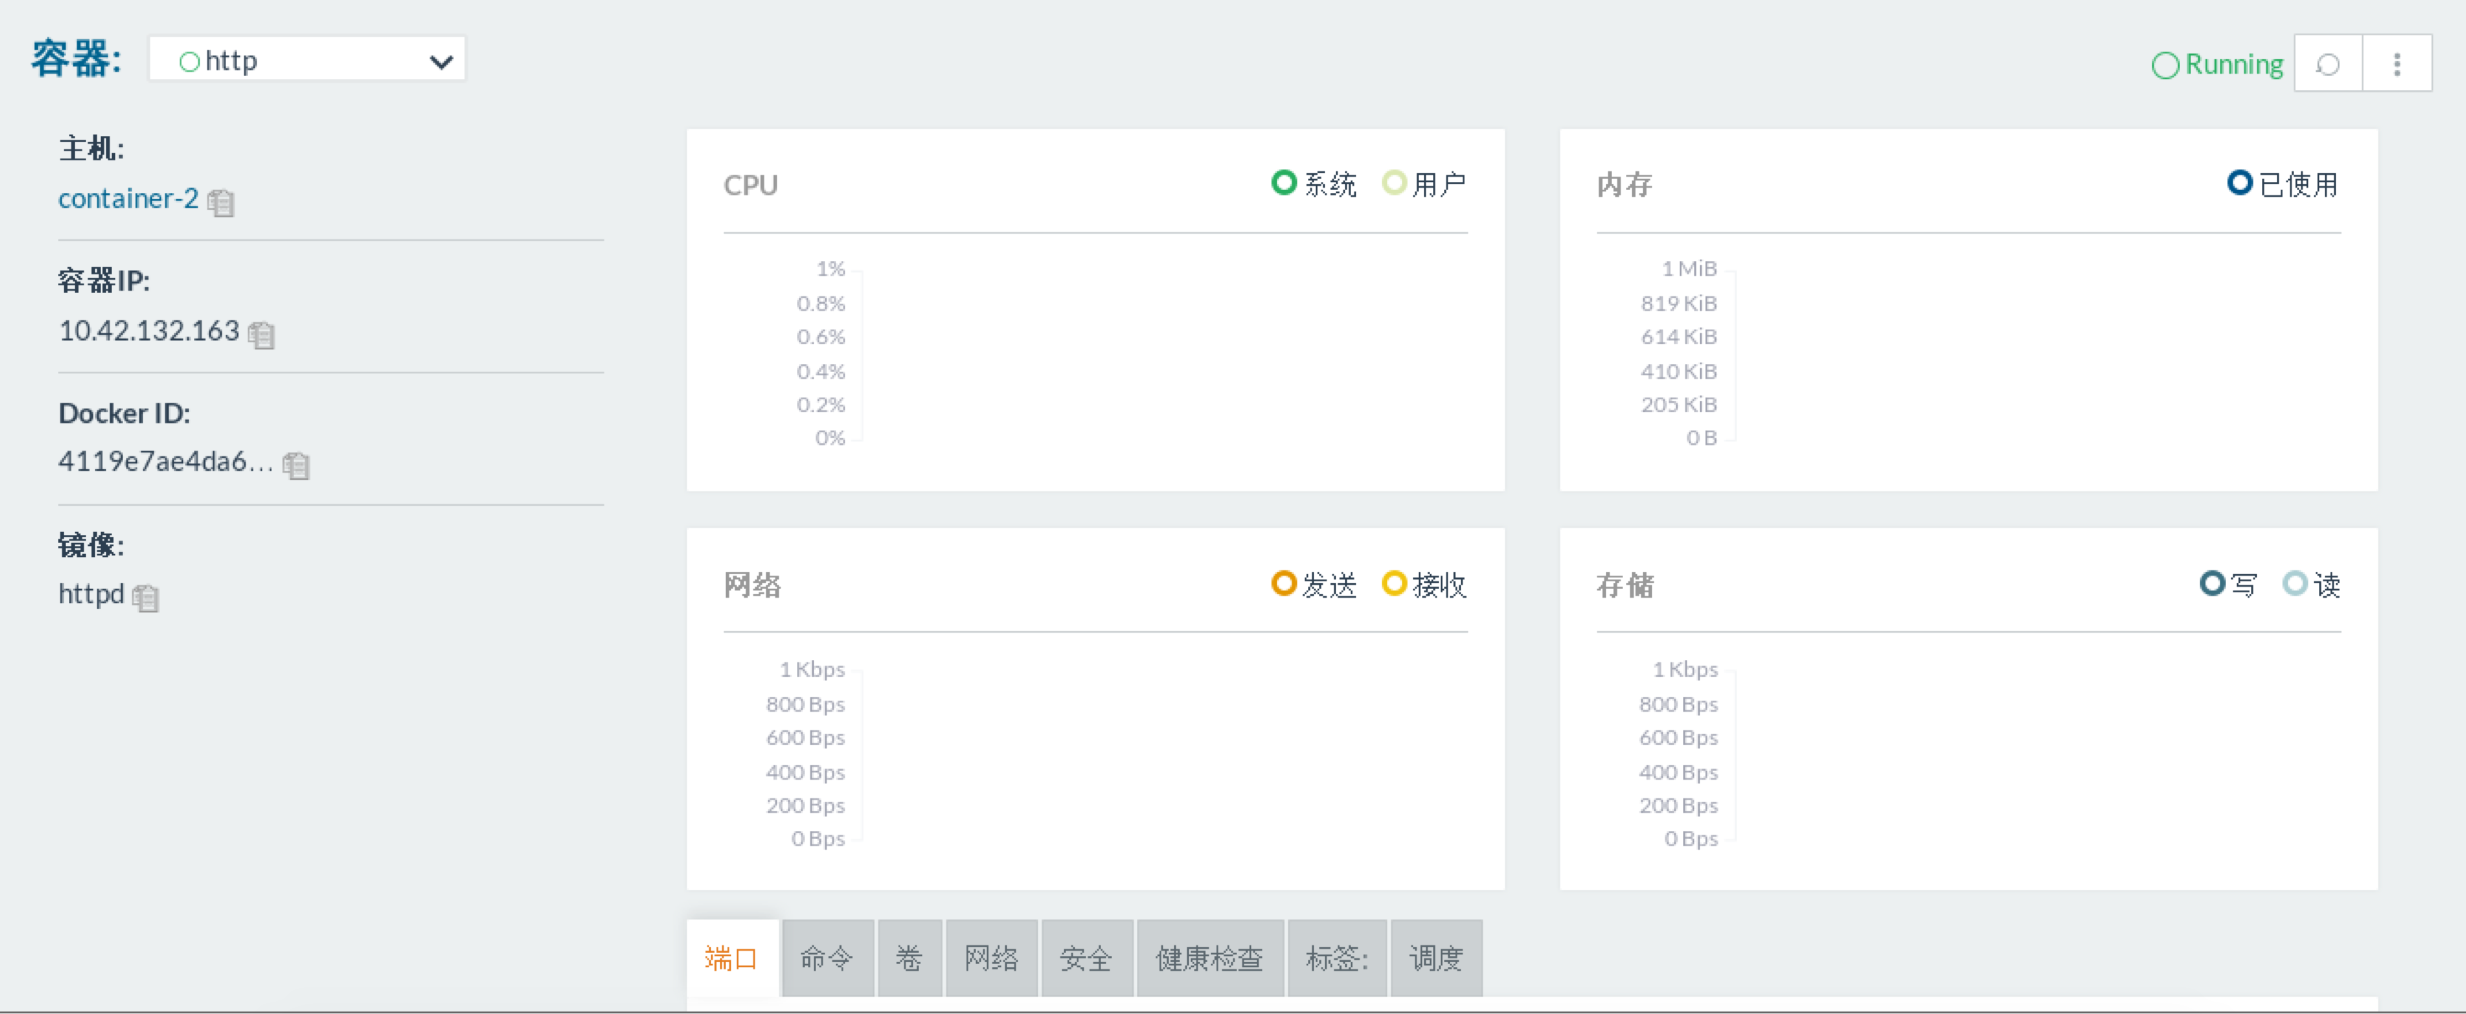
Task: Copy the httpd image name
Action: (146, 597)
